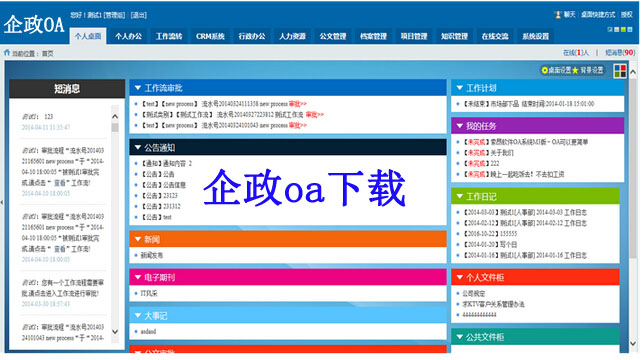Open the 个人办公 tab
The height and width of the screenshot is (360, 641).
(x=128, y=36)
